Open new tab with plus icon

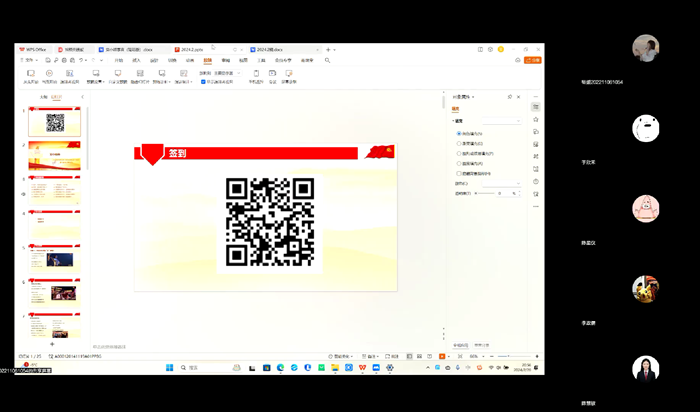(x=328, y=49)
